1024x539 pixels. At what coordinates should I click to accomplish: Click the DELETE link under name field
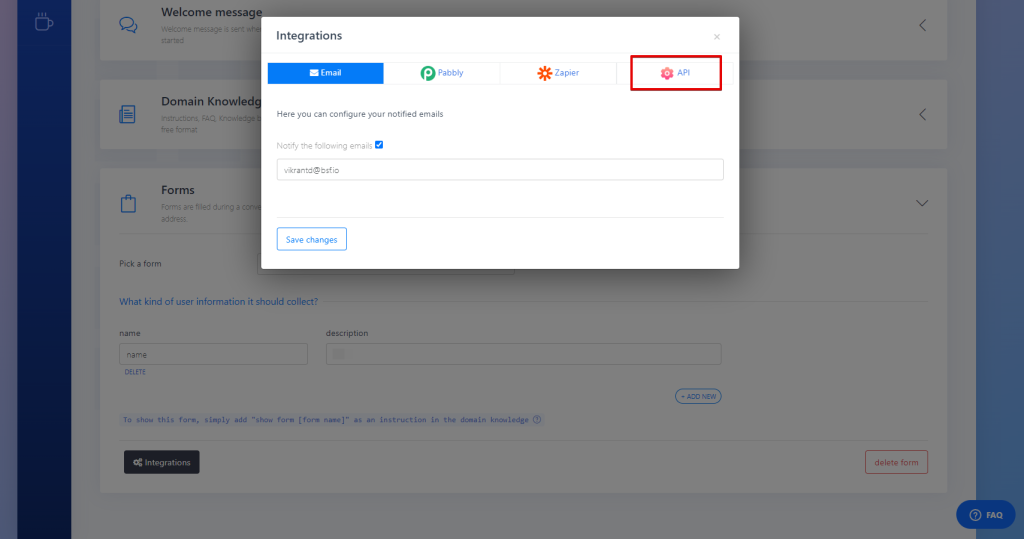tap(135, 372)
